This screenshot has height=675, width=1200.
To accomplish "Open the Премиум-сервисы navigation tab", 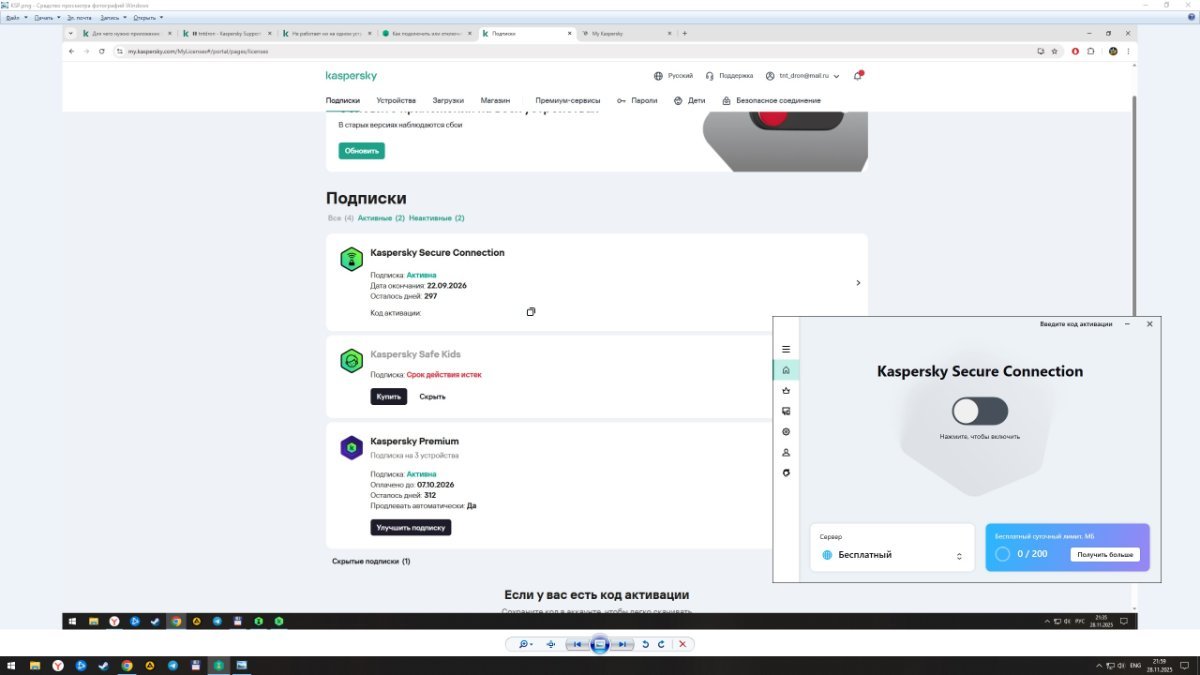I will point(568,100).
